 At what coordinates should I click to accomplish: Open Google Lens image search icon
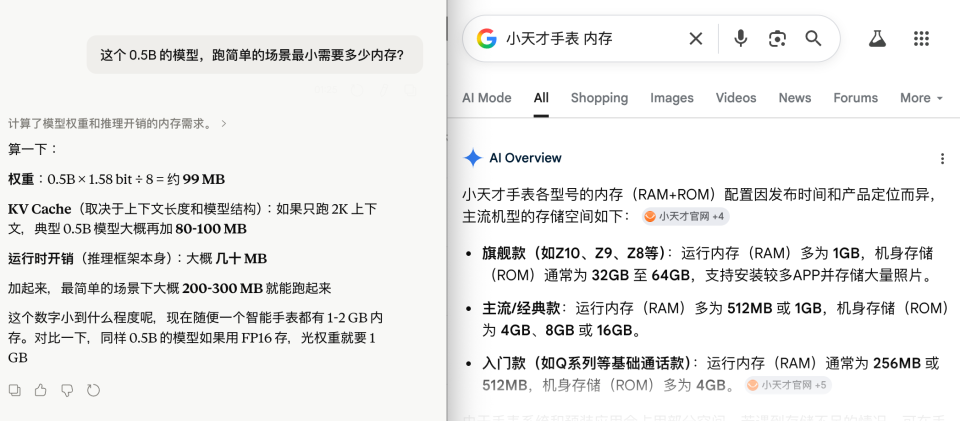tap(777, 39)
